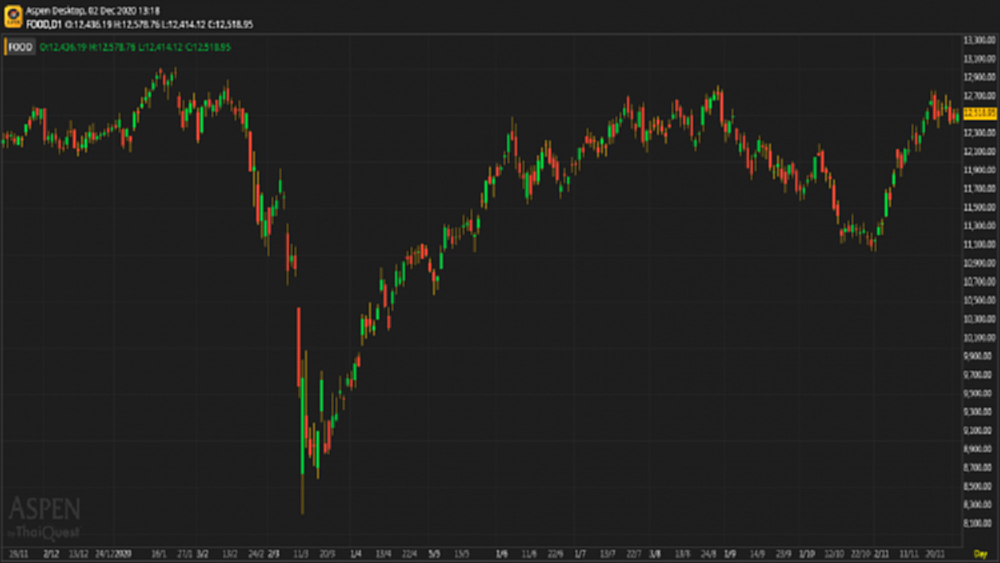Click the 2020 year marker on date axis
Screen dimensions: 1000x563
pos(123,554)
